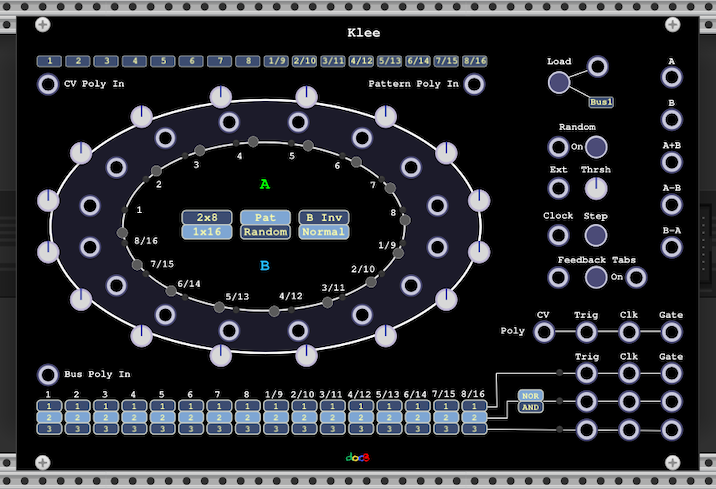Toggle top pattern step 8 button

coord(248,61)
